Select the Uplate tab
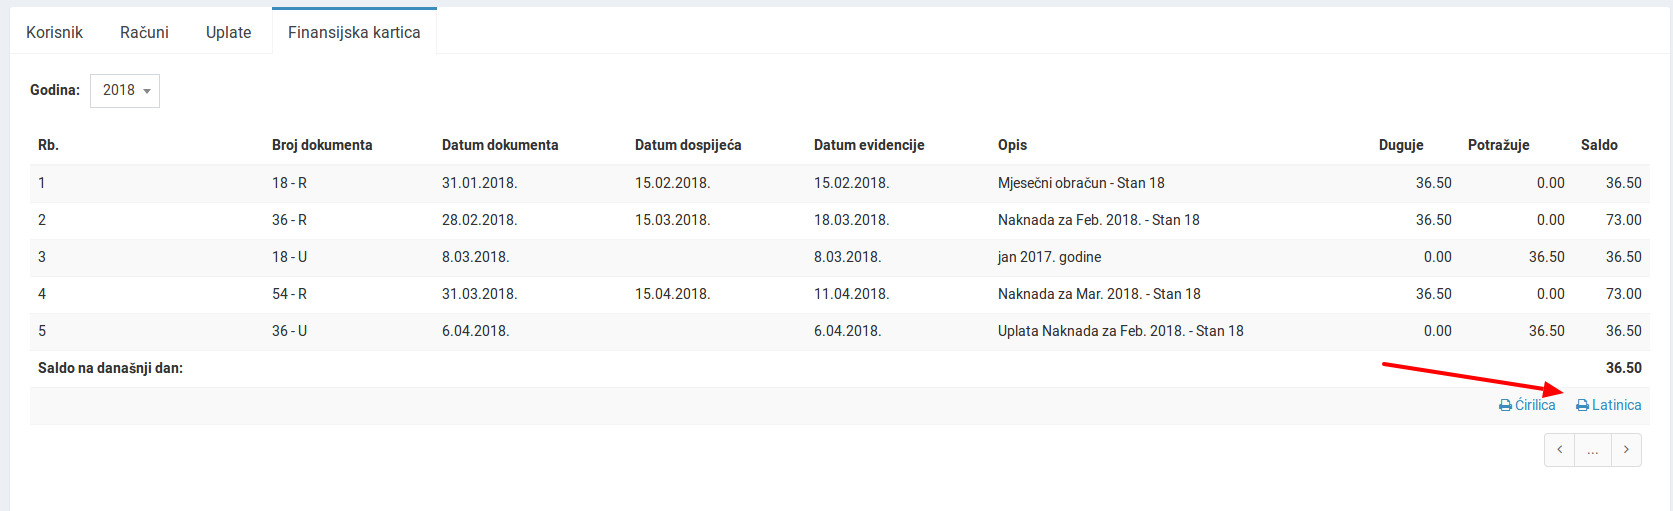The image size is (1673, 511). coord(228,32)
